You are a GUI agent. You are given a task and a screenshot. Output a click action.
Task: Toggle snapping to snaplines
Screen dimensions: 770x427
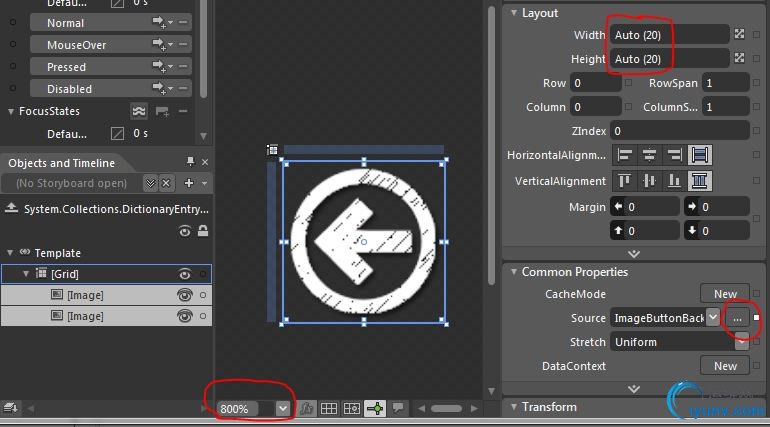pyautogui.click(x=376, y=408)
